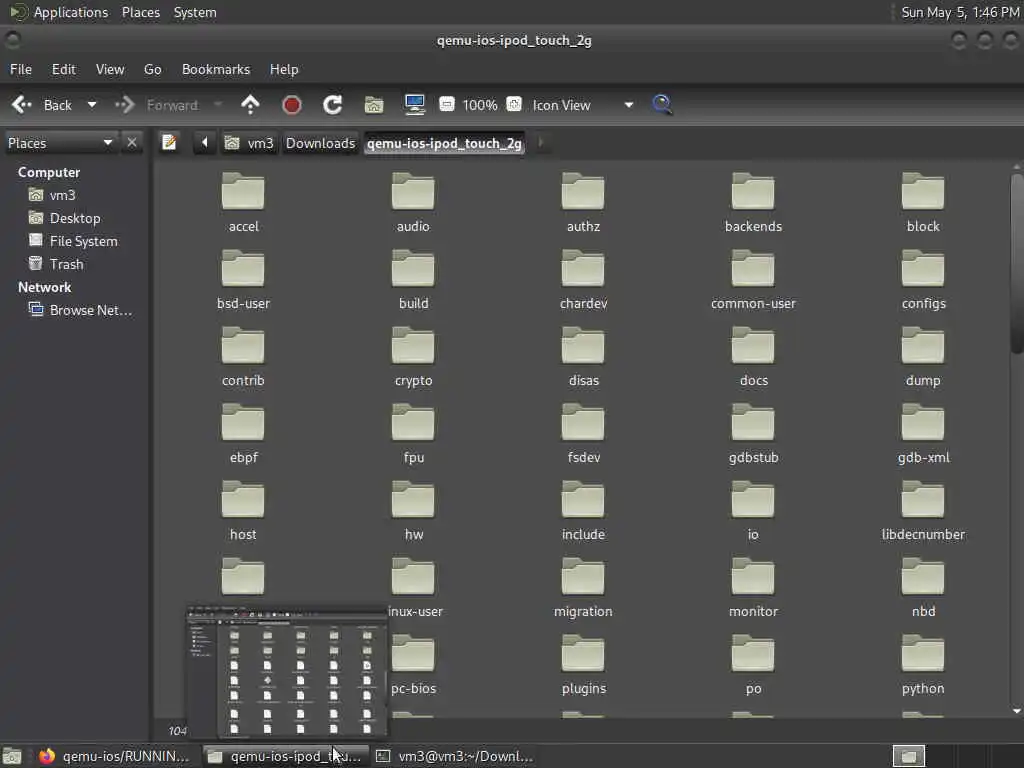Open the Edit menu

63,69
